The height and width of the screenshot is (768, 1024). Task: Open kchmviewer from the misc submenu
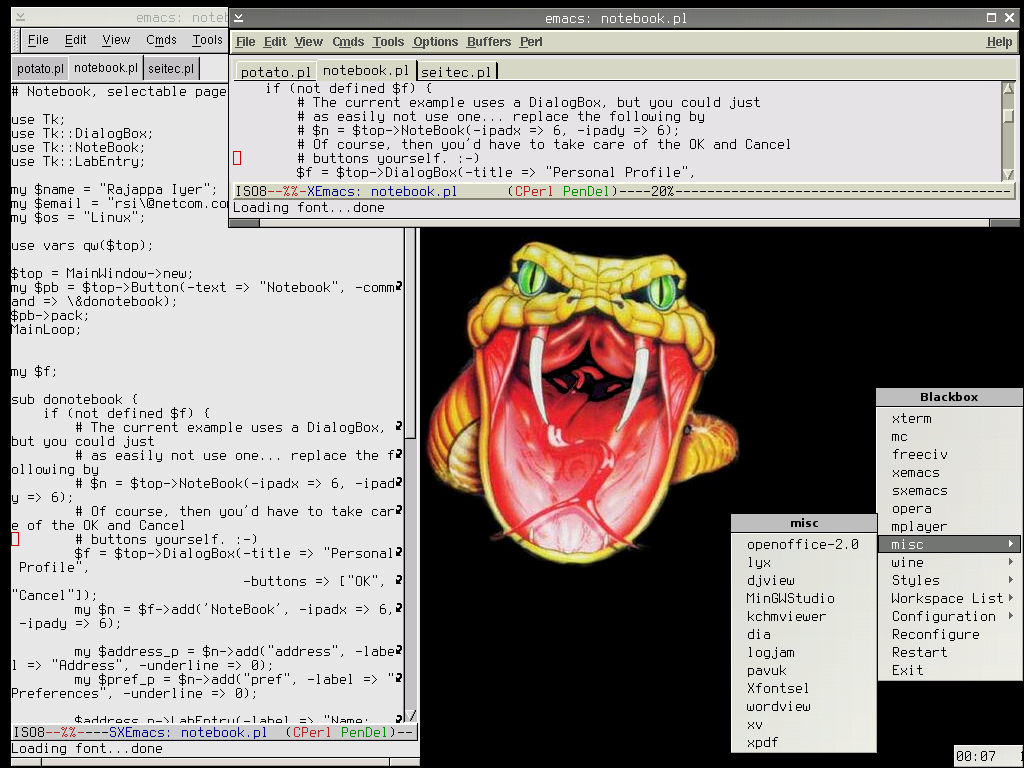click(x=804, y=616)
